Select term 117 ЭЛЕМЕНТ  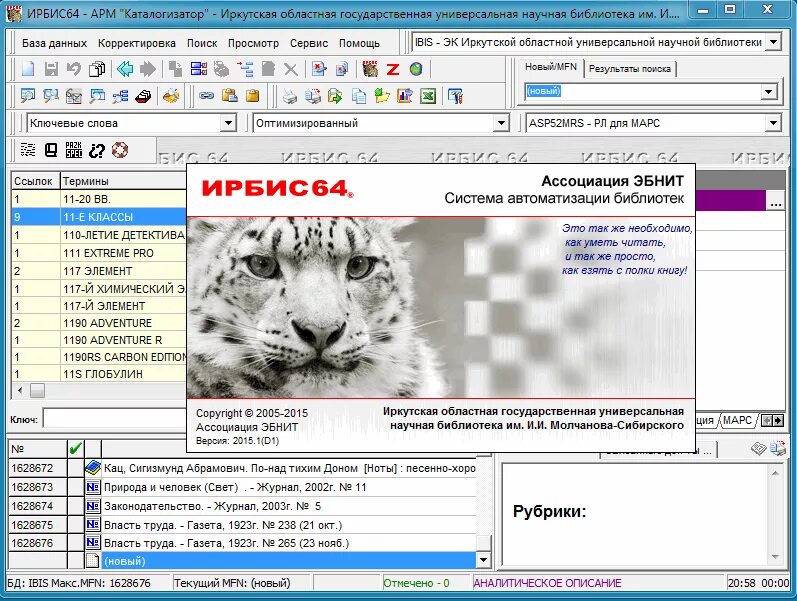click(x=99, y=271)
